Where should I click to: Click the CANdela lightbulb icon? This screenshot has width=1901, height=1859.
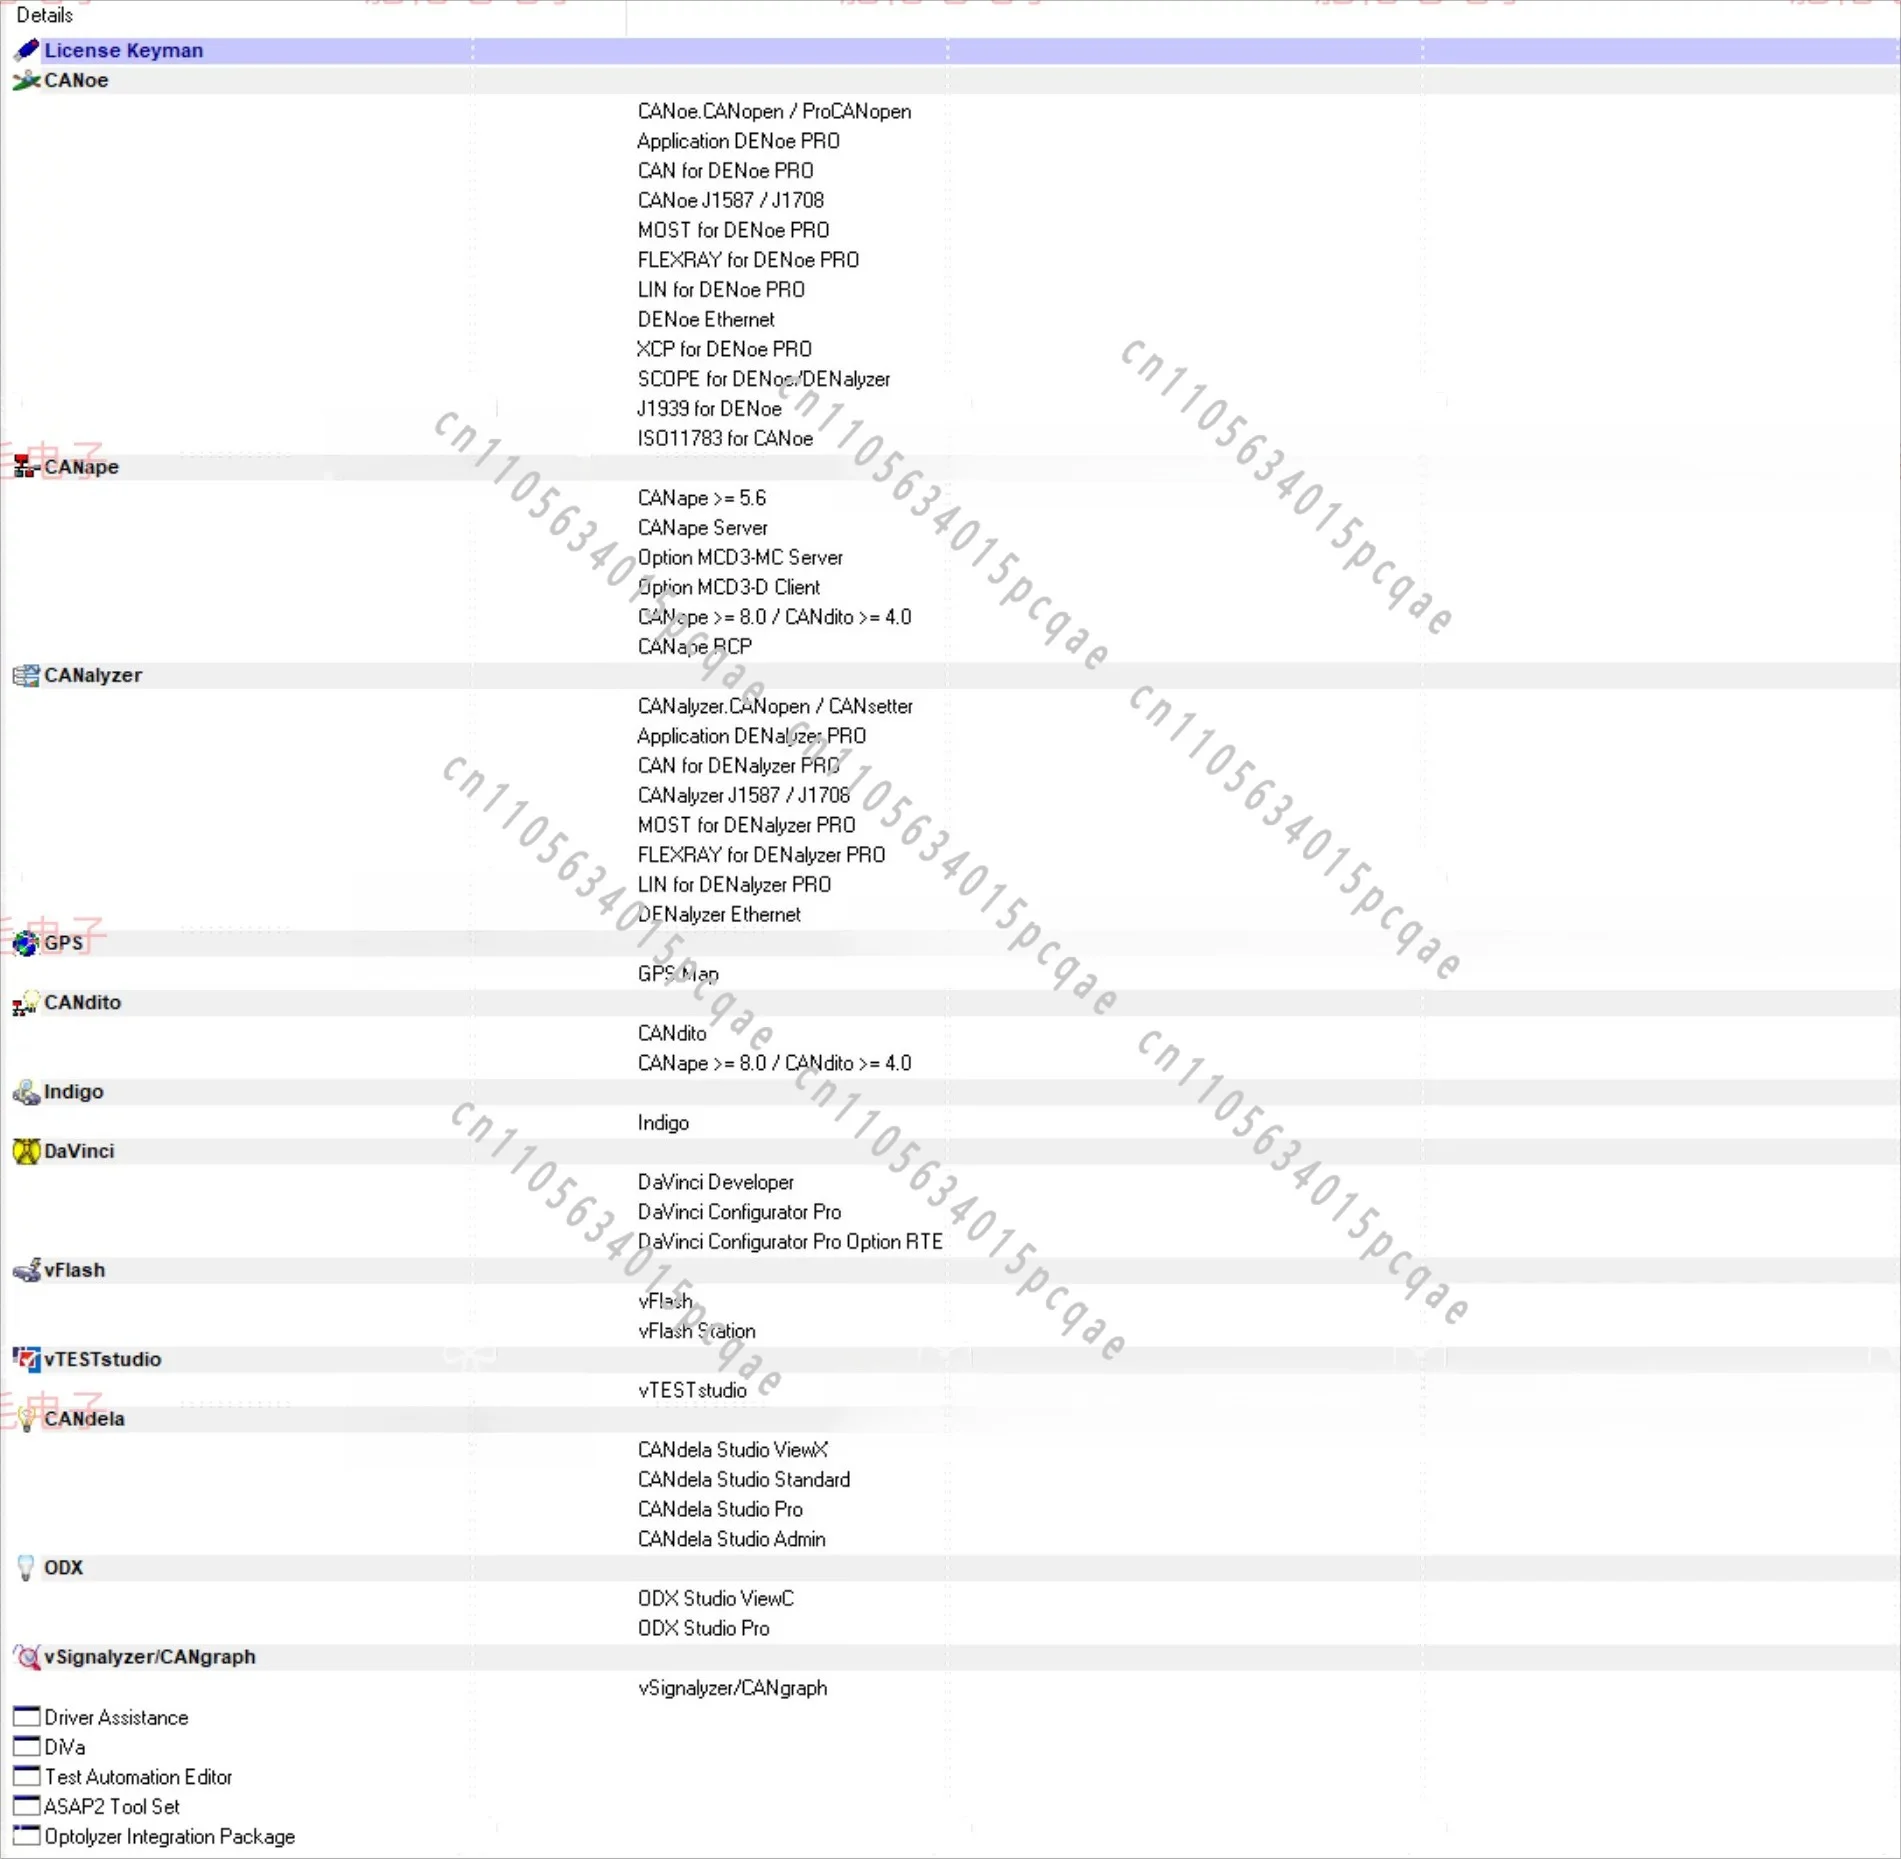click(x=26, y=1419)
